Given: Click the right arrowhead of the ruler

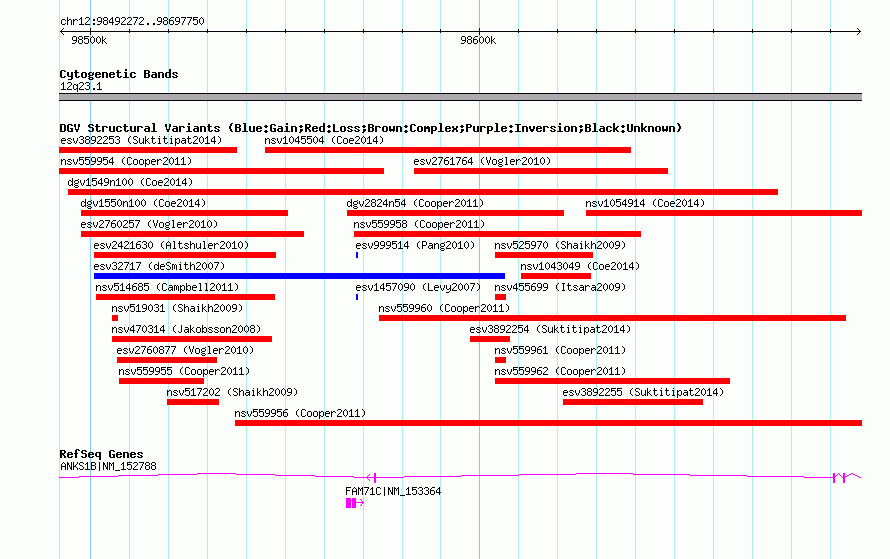Looking at the screenshot, I should (x=858, y=31).
